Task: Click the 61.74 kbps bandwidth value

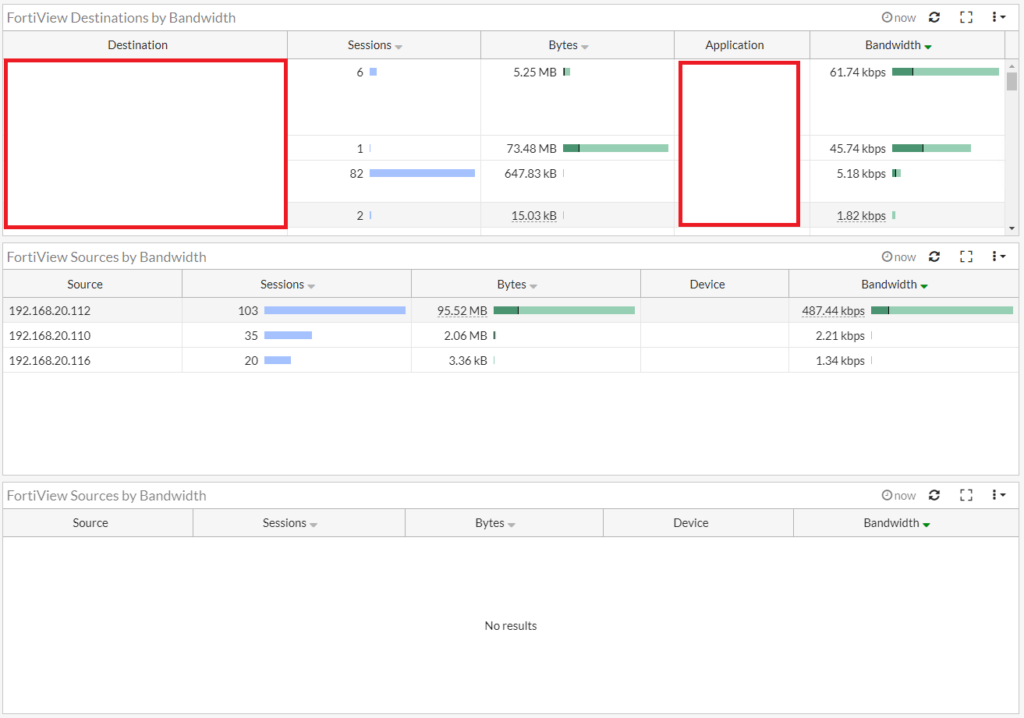Action: [857, 72]
